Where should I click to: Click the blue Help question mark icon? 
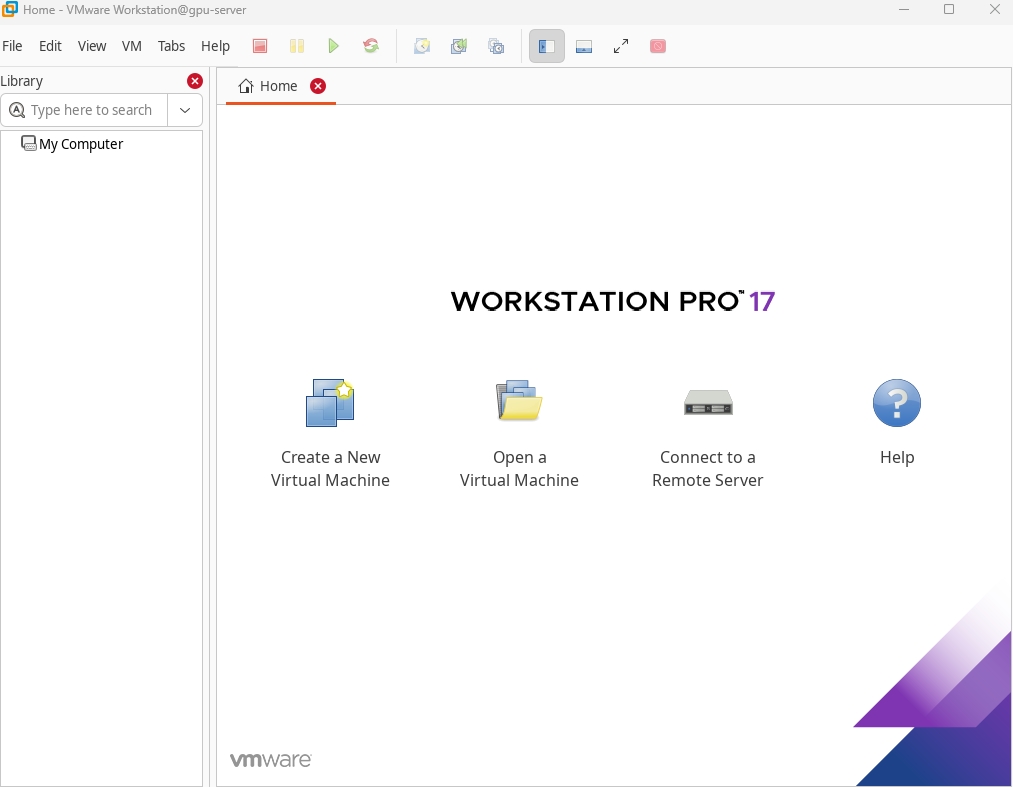897,403
